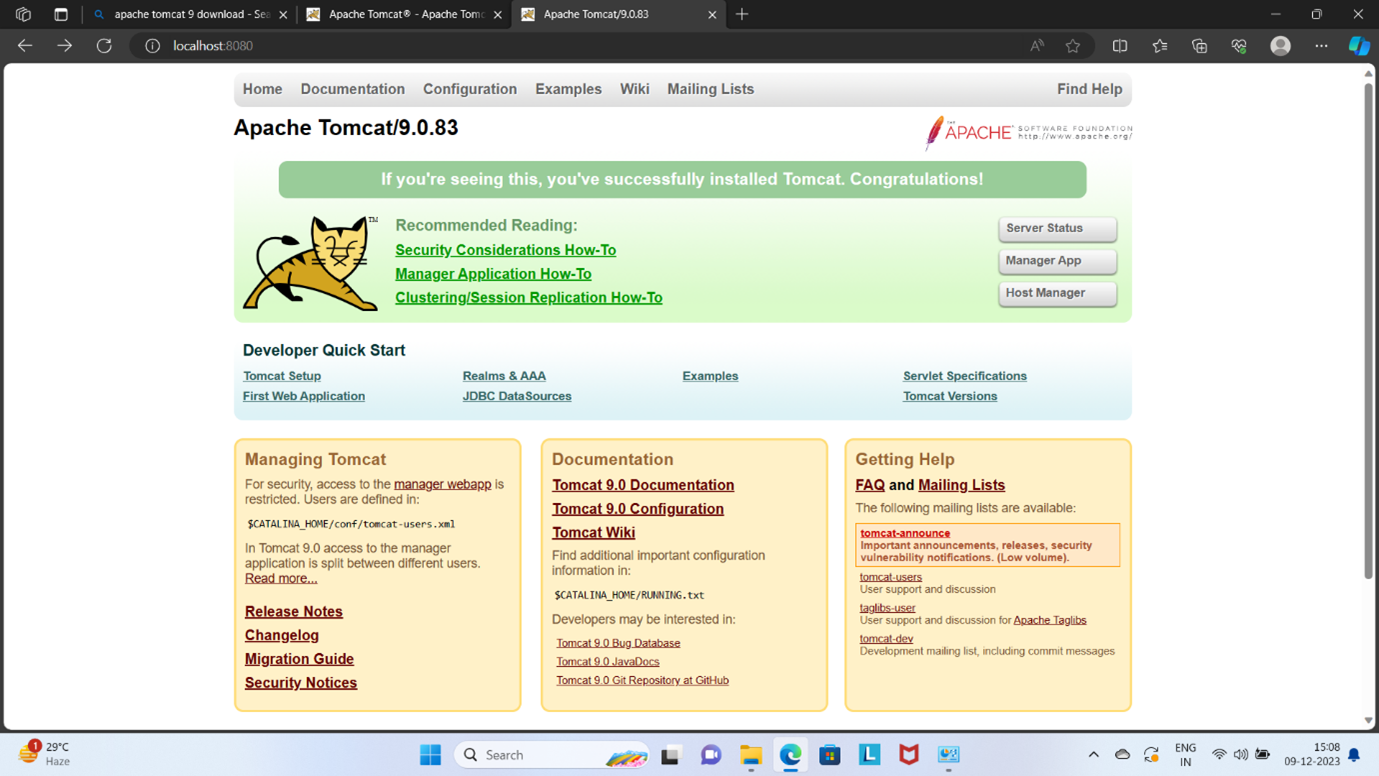View site information icon beside localhost:8080
The width and height of the screenshot is (1379, 776).
tap(152, 46)
